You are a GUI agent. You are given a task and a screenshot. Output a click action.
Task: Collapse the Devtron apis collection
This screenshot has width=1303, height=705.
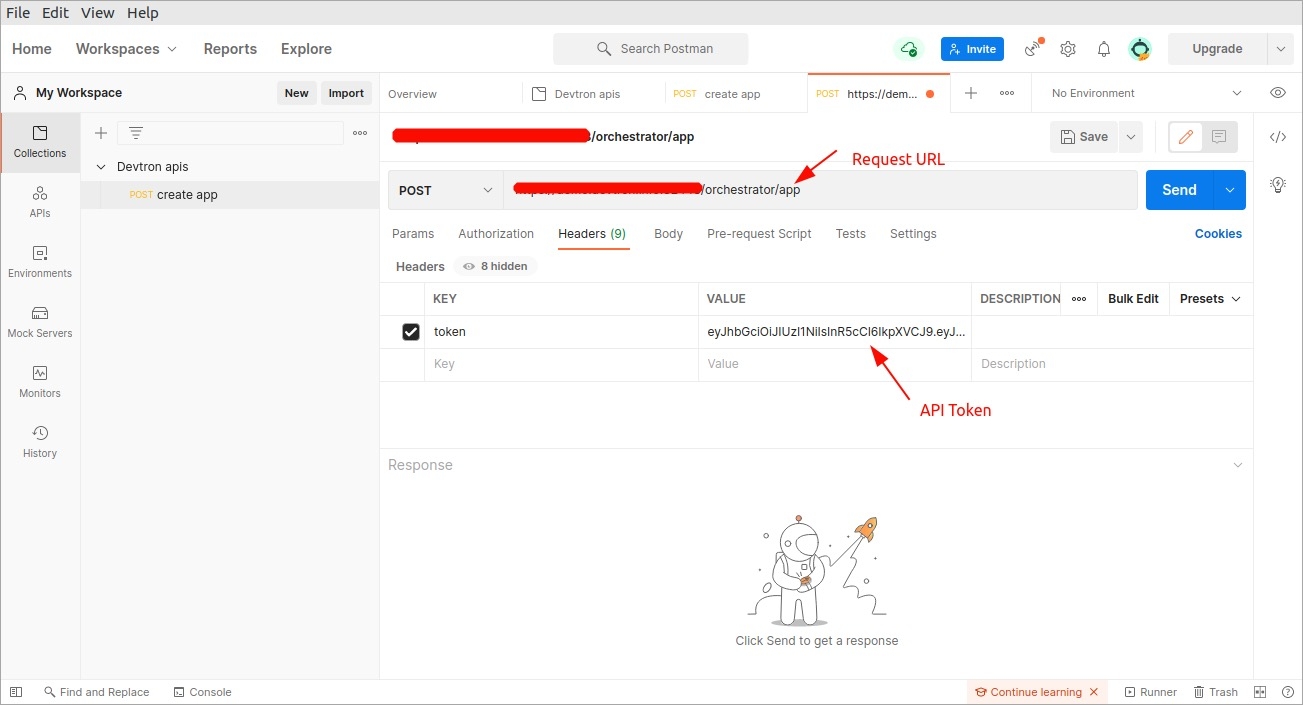coord(101,167)
